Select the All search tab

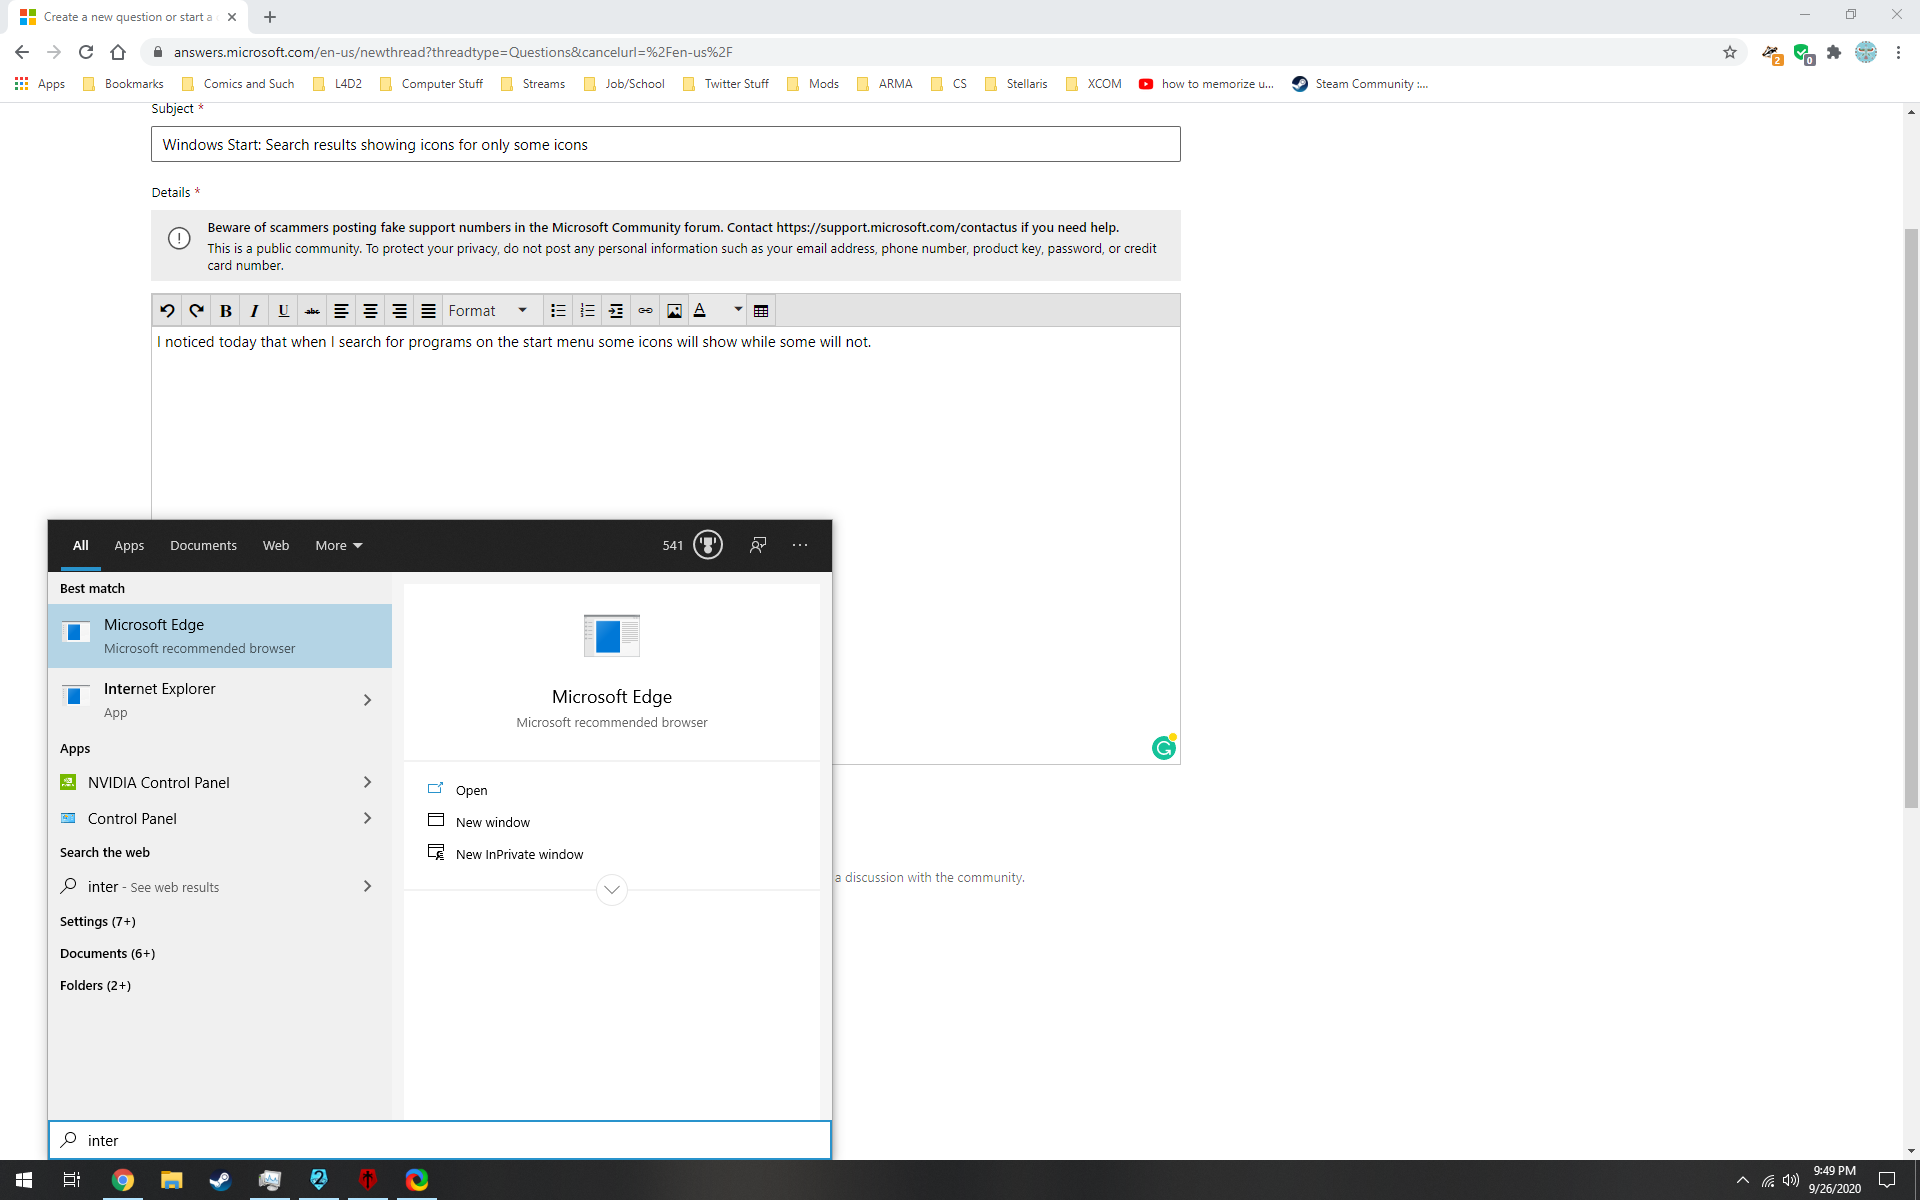click(x=81, y=545)
